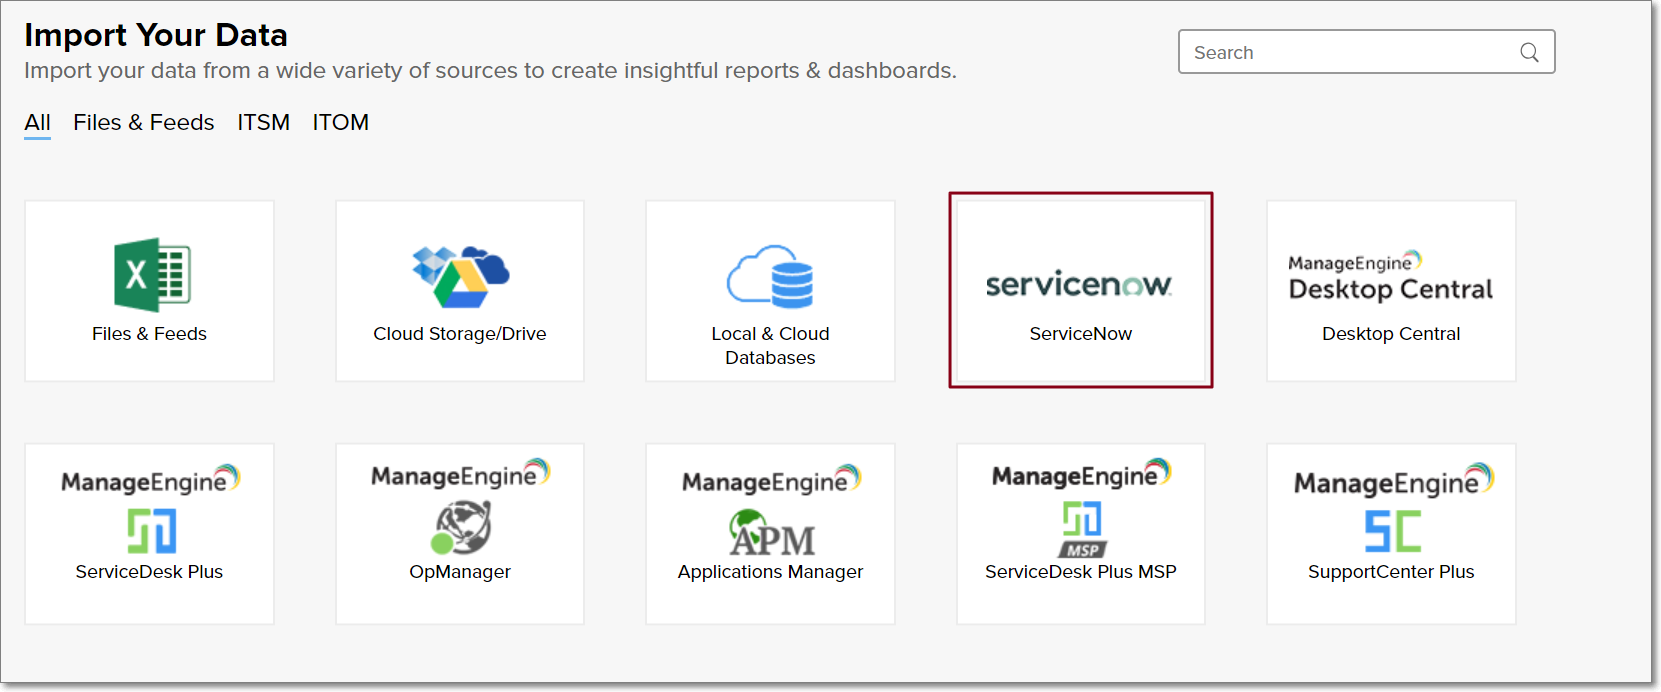Viewport: 1661px width, 692px height.
Task: Click the ServiceDesk Plus green-blue logo
Action: pyautogui.click(x=152, y=531)
